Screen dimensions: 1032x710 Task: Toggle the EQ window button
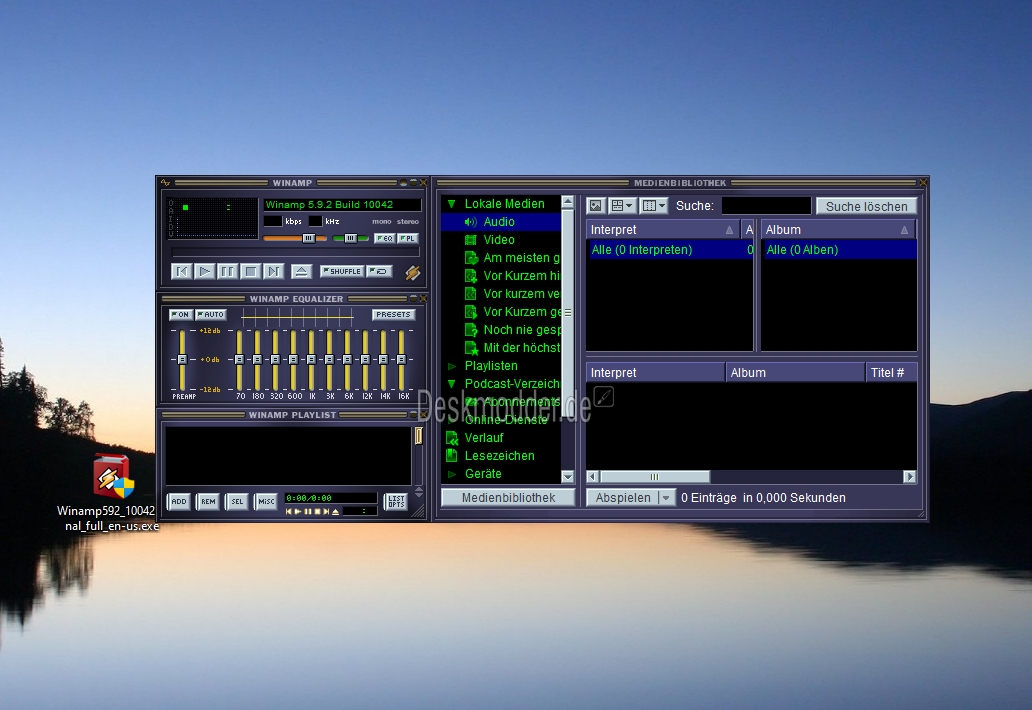tap(384, 238)
